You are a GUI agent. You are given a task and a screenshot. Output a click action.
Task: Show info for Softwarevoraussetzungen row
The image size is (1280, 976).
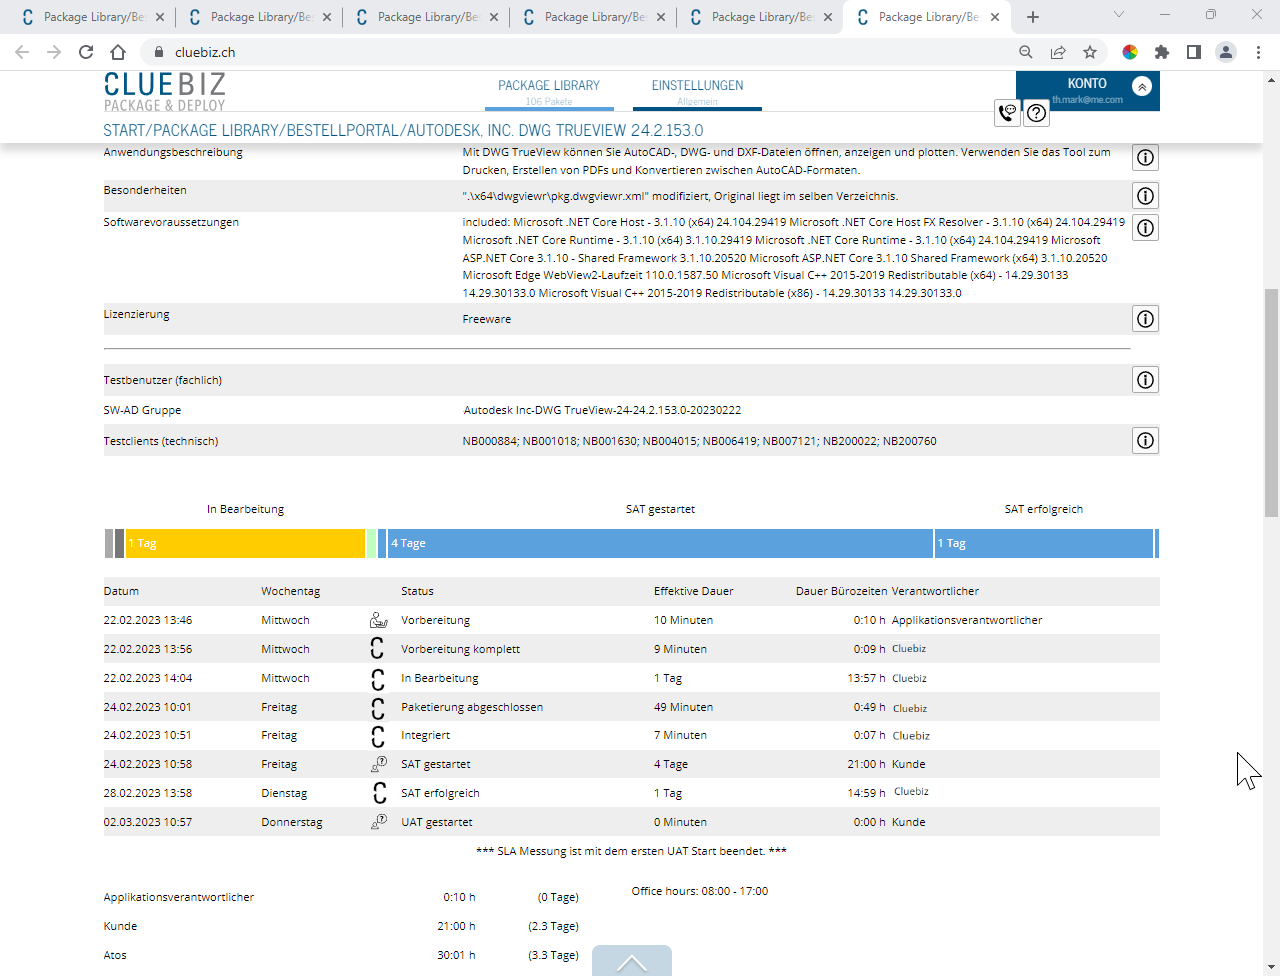click(x=1145, y=228)
